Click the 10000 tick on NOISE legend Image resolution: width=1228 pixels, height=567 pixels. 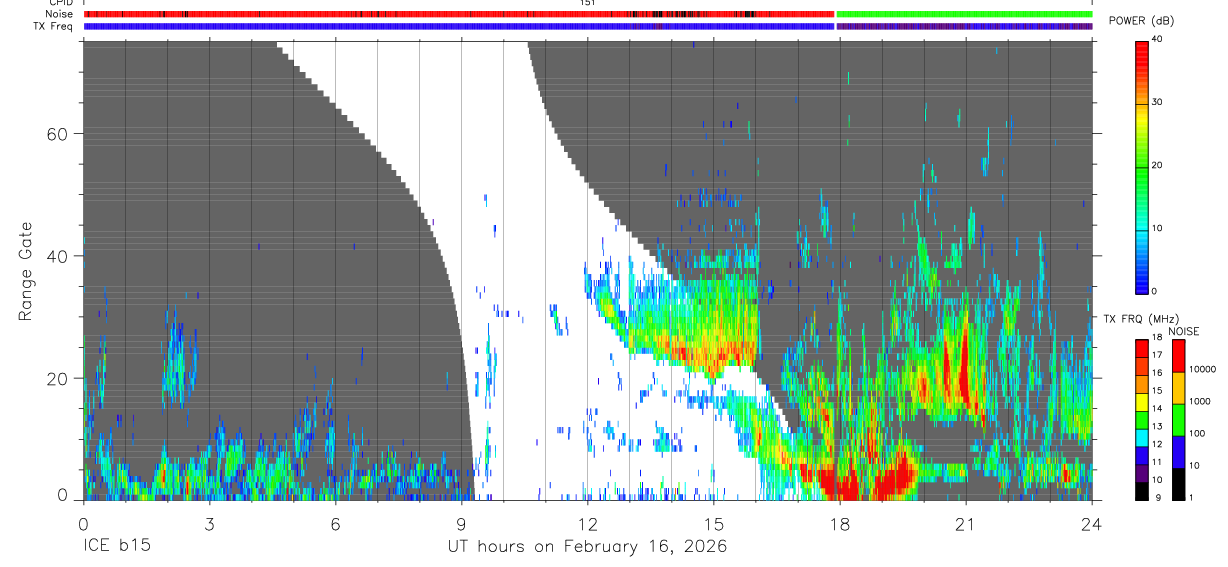click(1204, 369)
